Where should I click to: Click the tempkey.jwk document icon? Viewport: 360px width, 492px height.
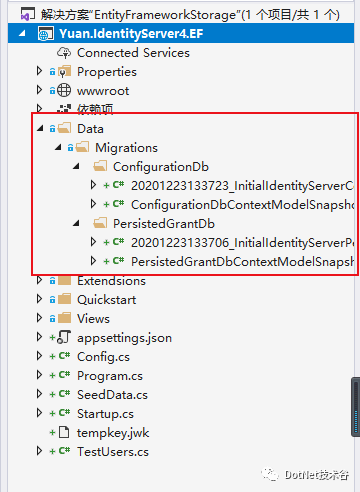[x=64, y=432]
